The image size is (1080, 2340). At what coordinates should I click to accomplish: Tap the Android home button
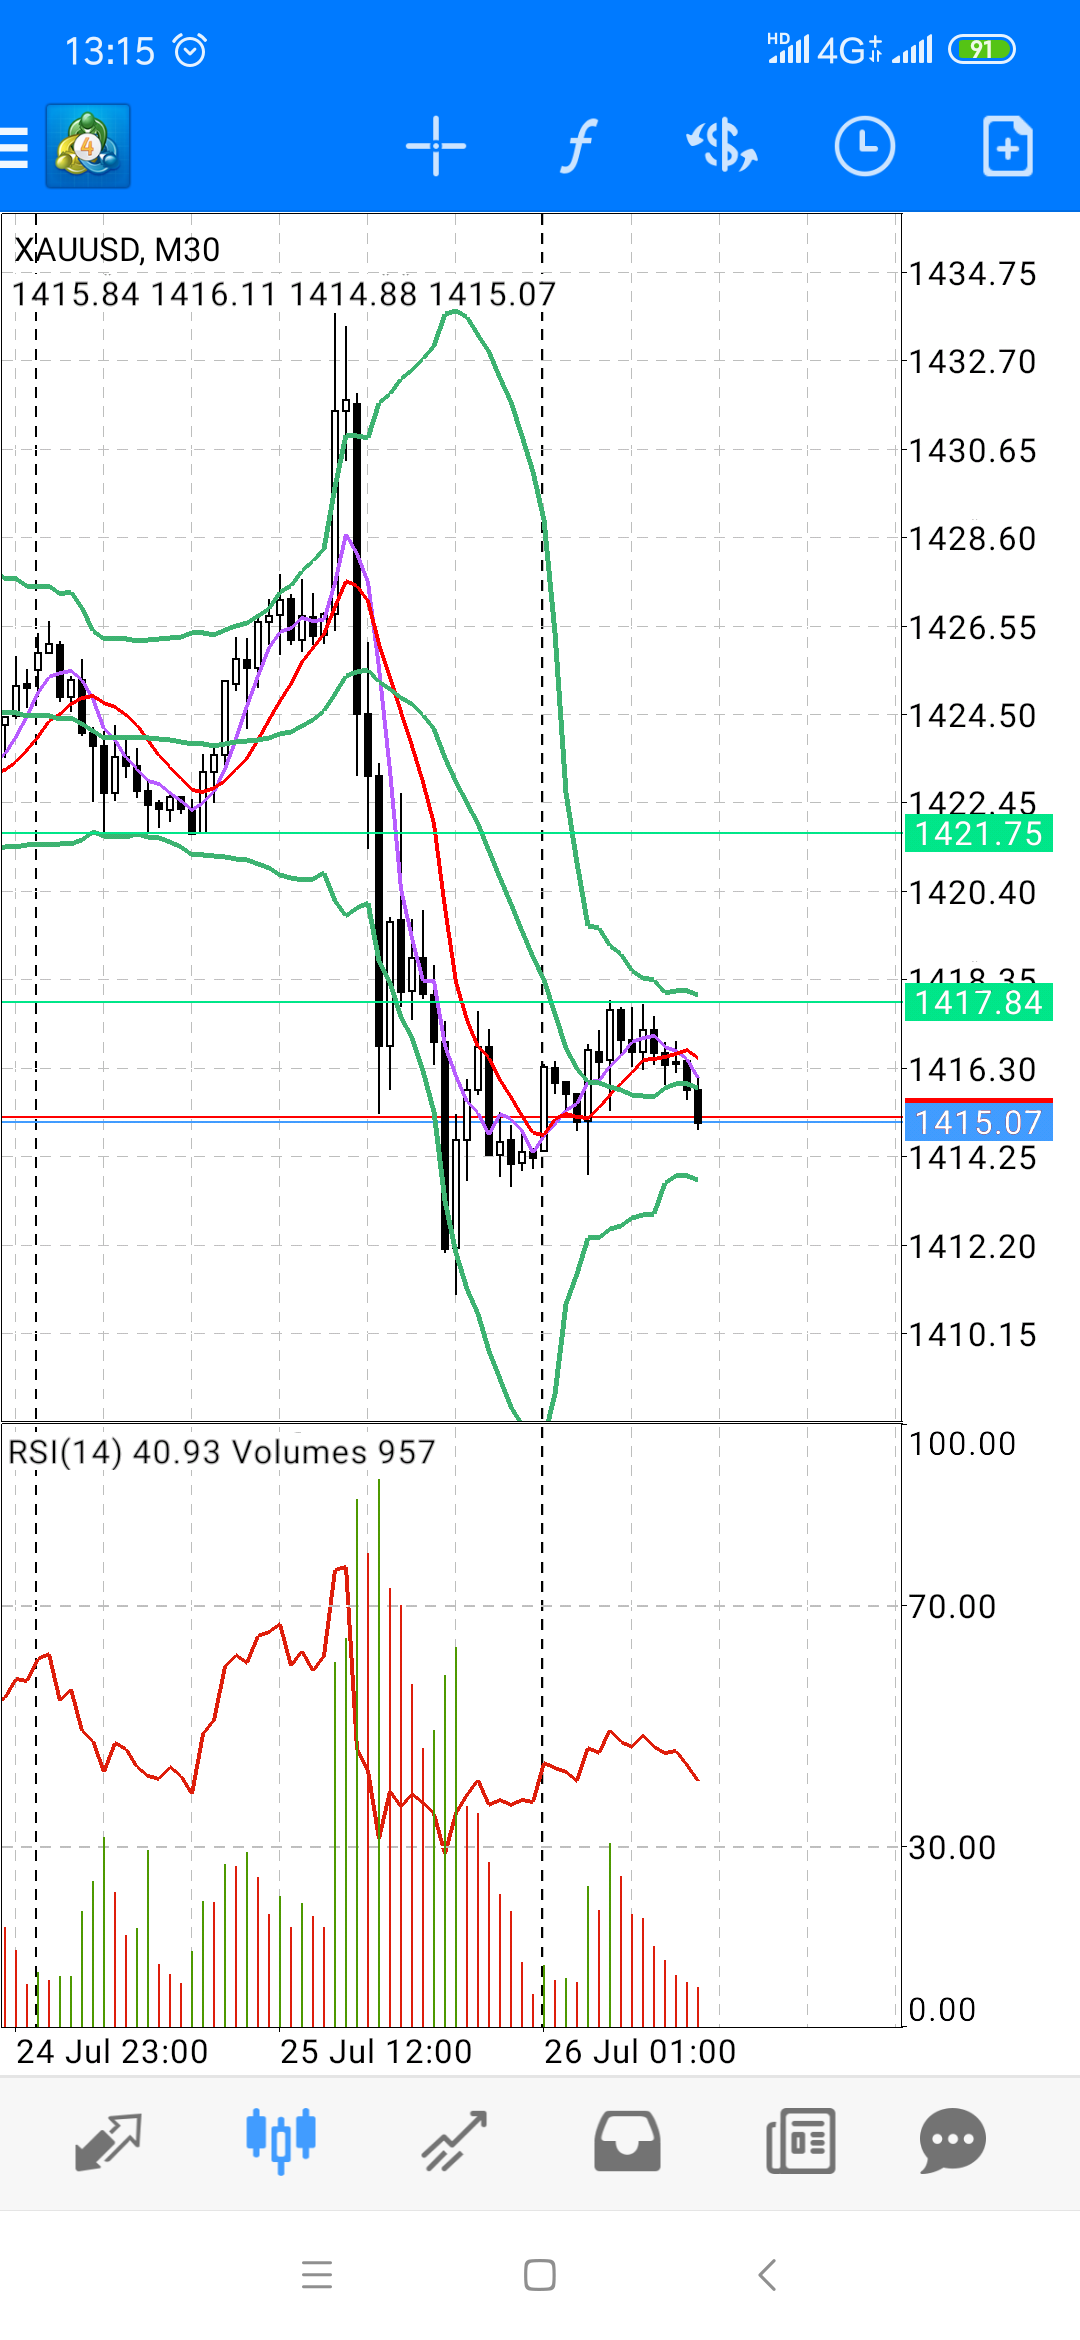point(540,2275)
